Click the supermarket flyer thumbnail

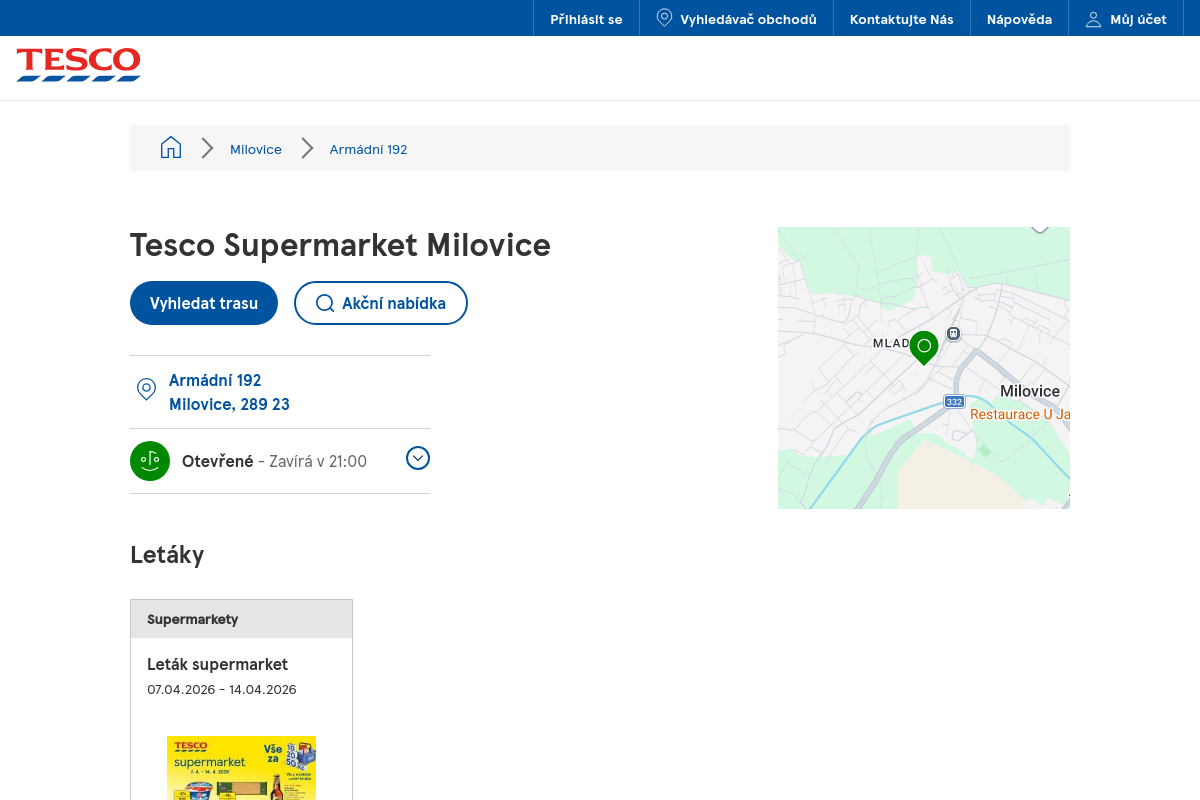pos(241,768)
